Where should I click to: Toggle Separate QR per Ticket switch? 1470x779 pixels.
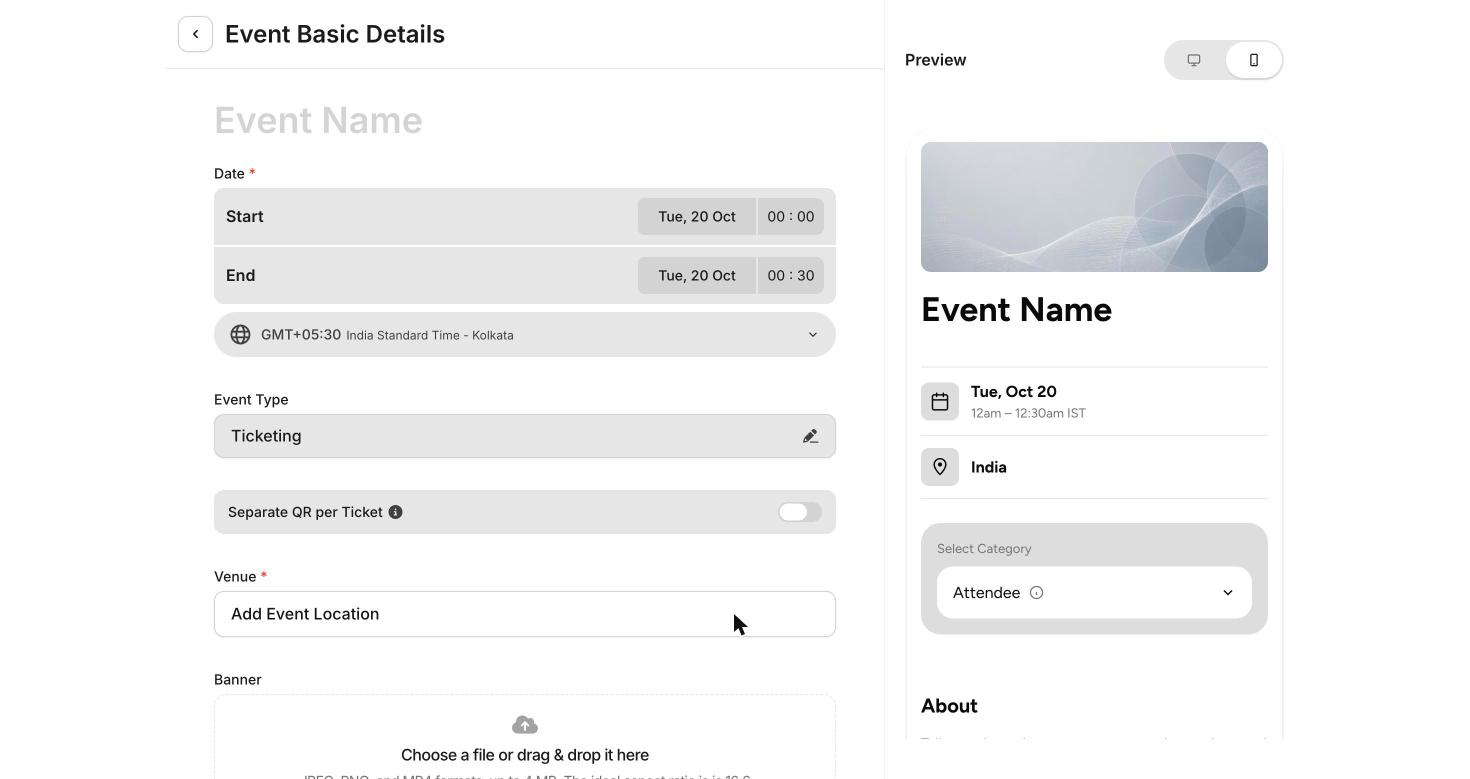(x=800, y=512)
